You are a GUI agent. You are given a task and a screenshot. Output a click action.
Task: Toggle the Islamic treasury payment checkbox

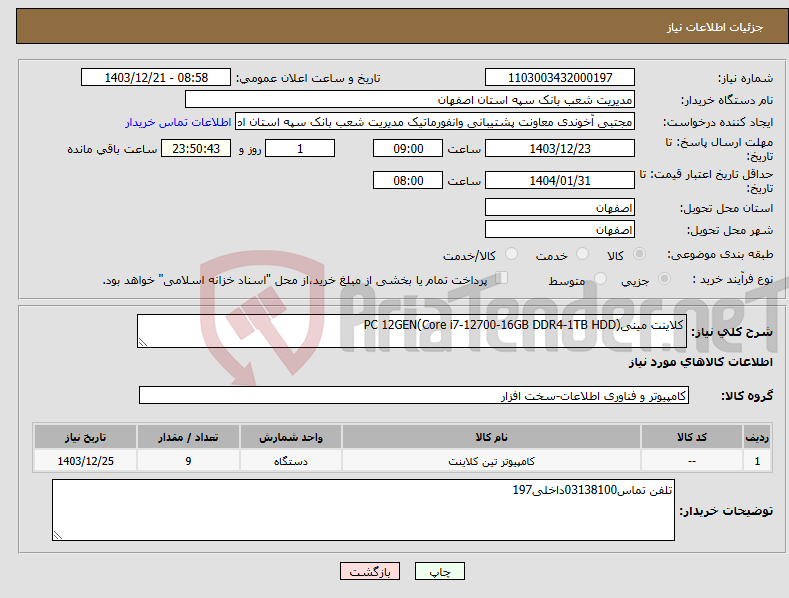pyautogui.click(x=502, y=278)
